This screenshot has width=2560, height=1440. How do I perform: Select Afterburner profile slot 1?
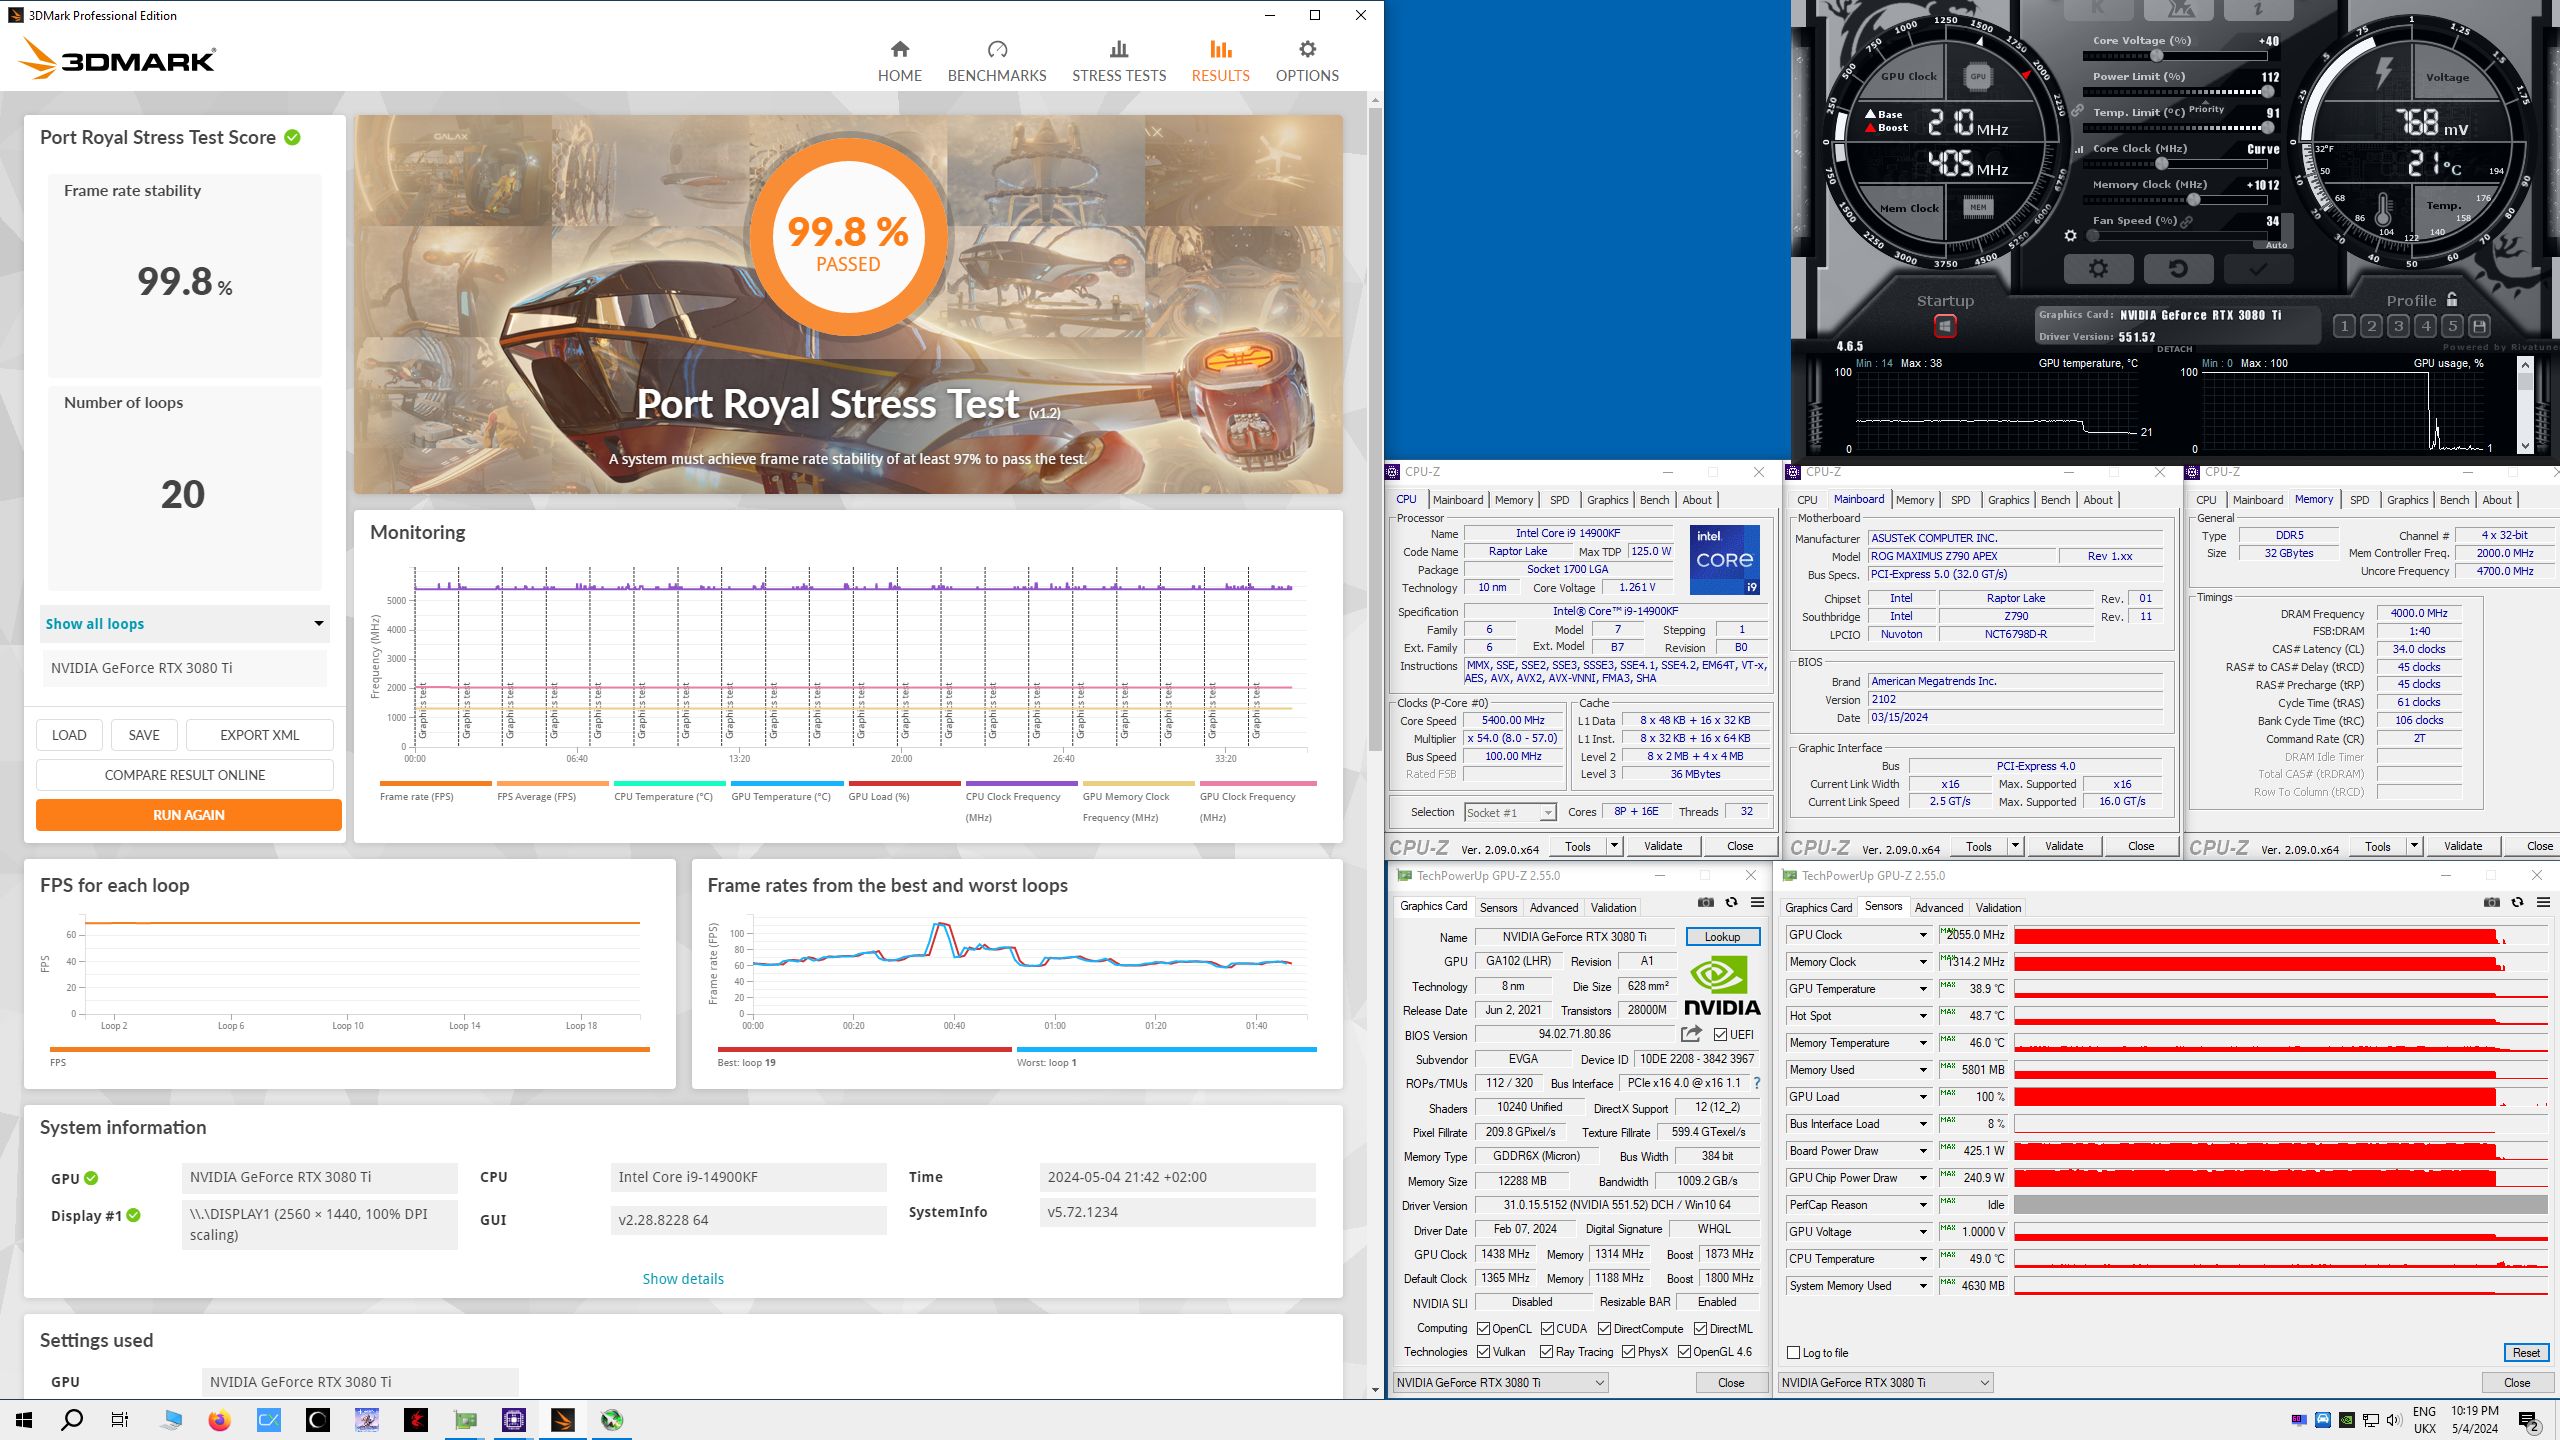(2344, 326)
